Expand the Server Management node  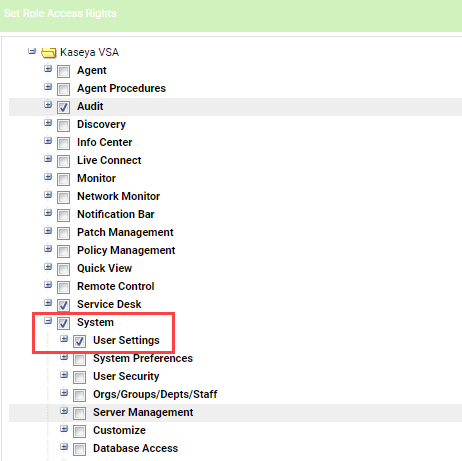coord(64,411)
